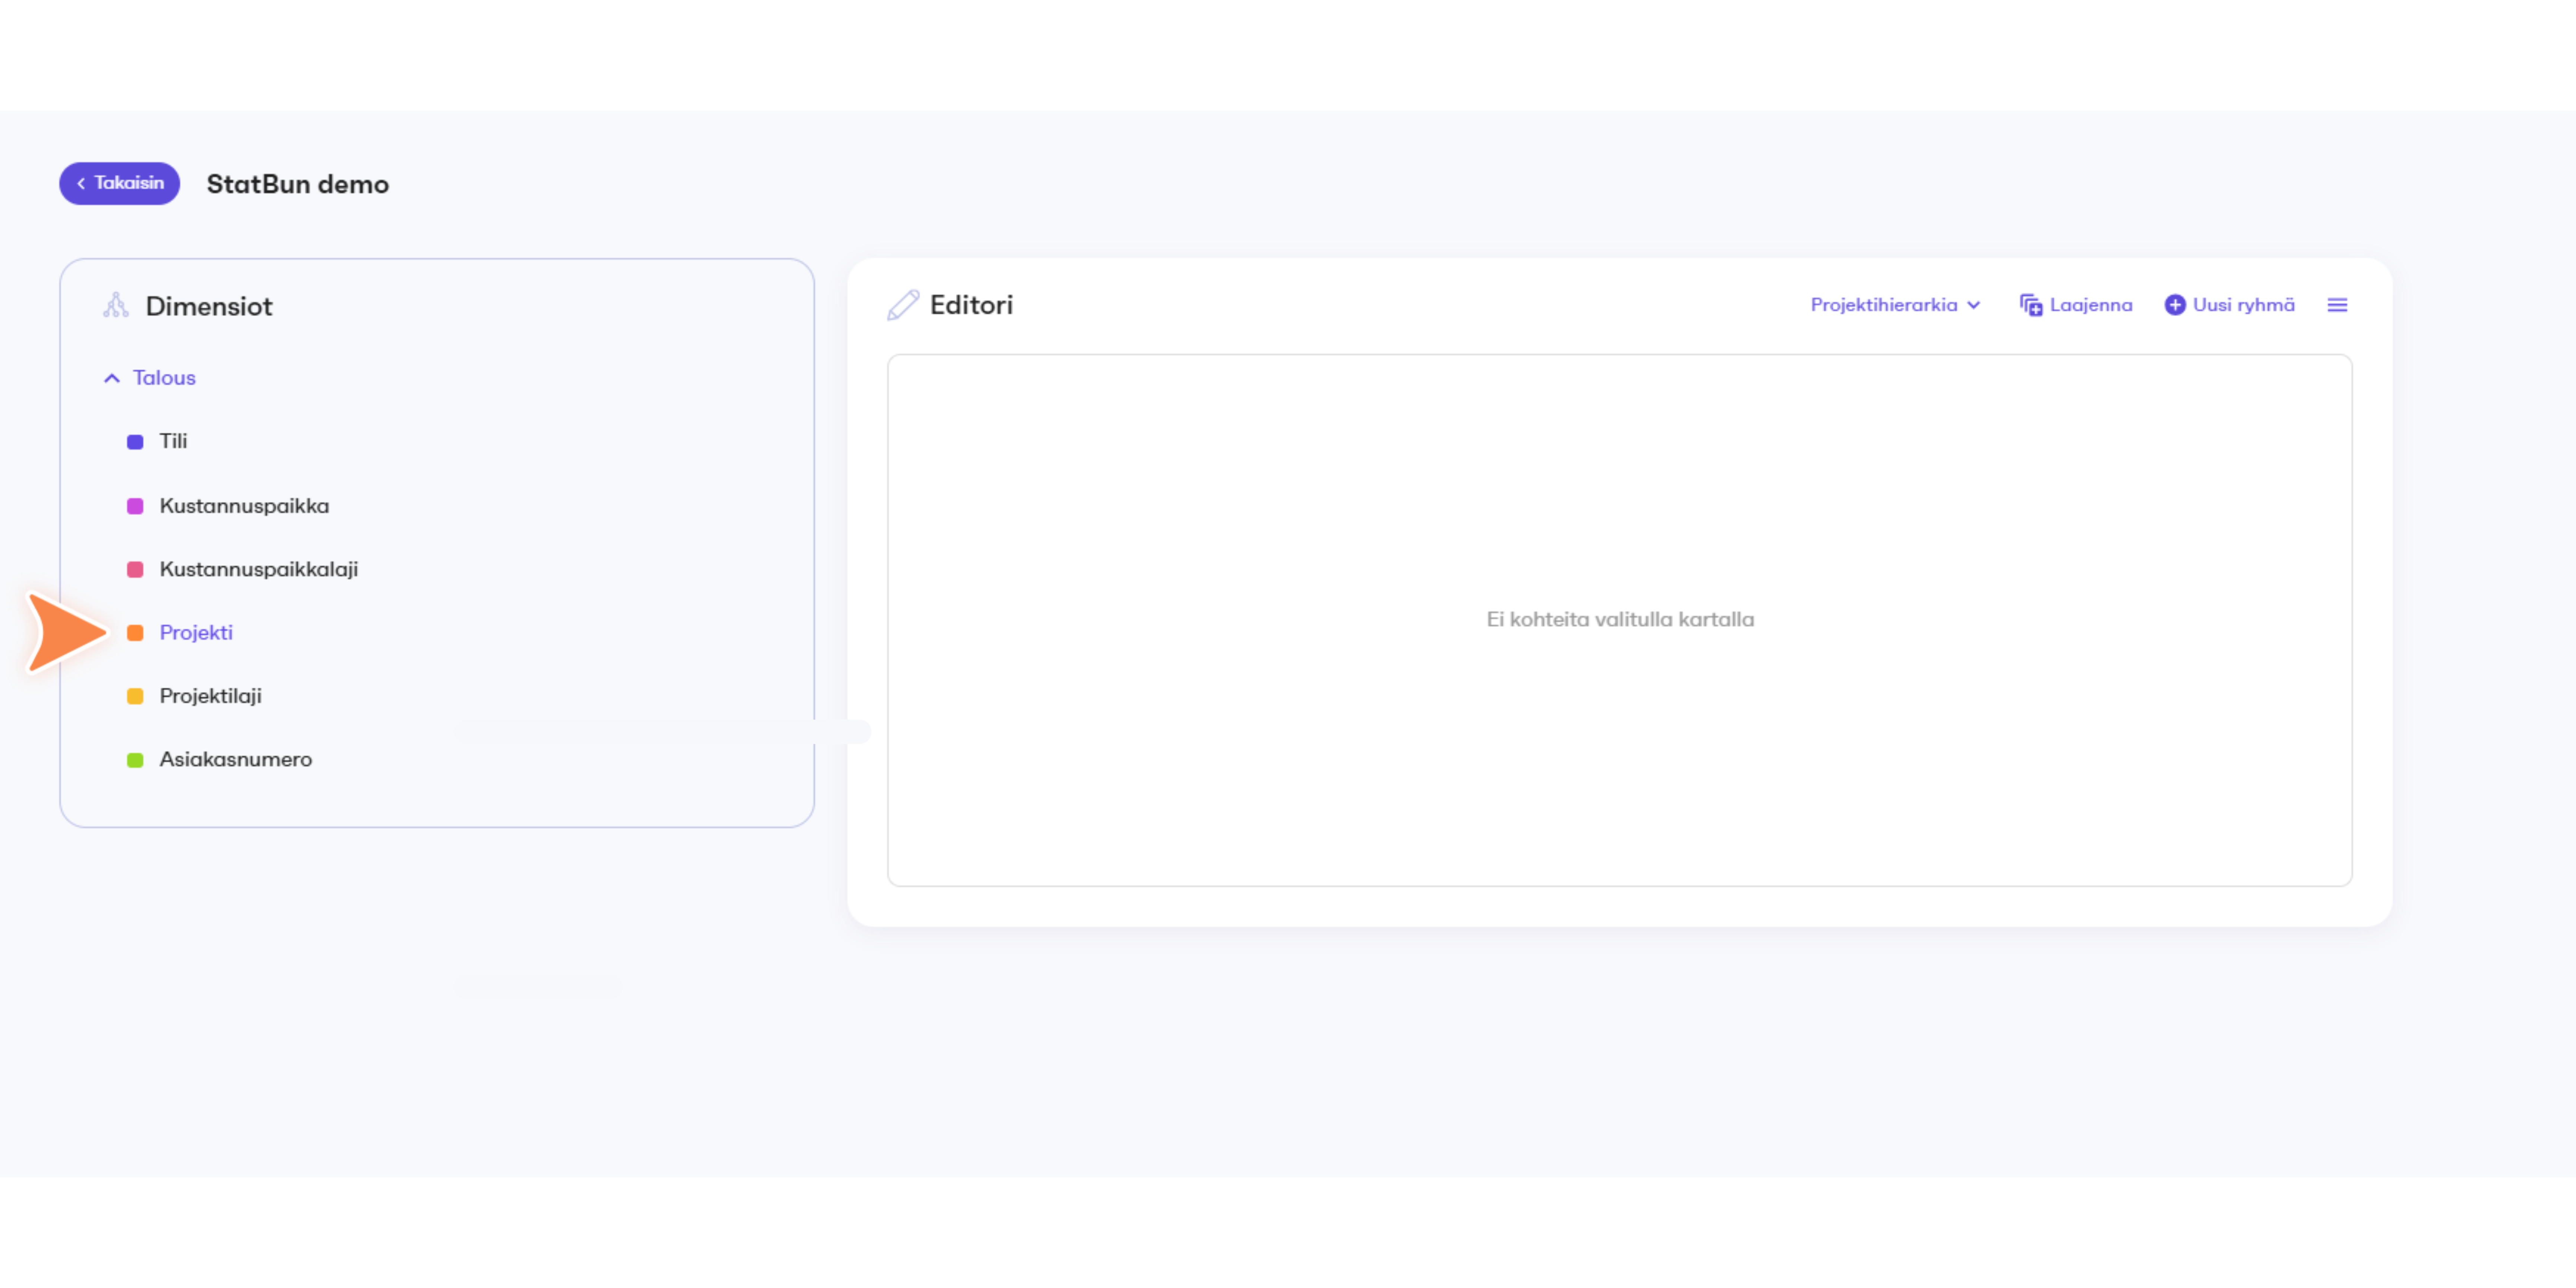Click the Dimensiot hierarchy icon

(116, 305)
